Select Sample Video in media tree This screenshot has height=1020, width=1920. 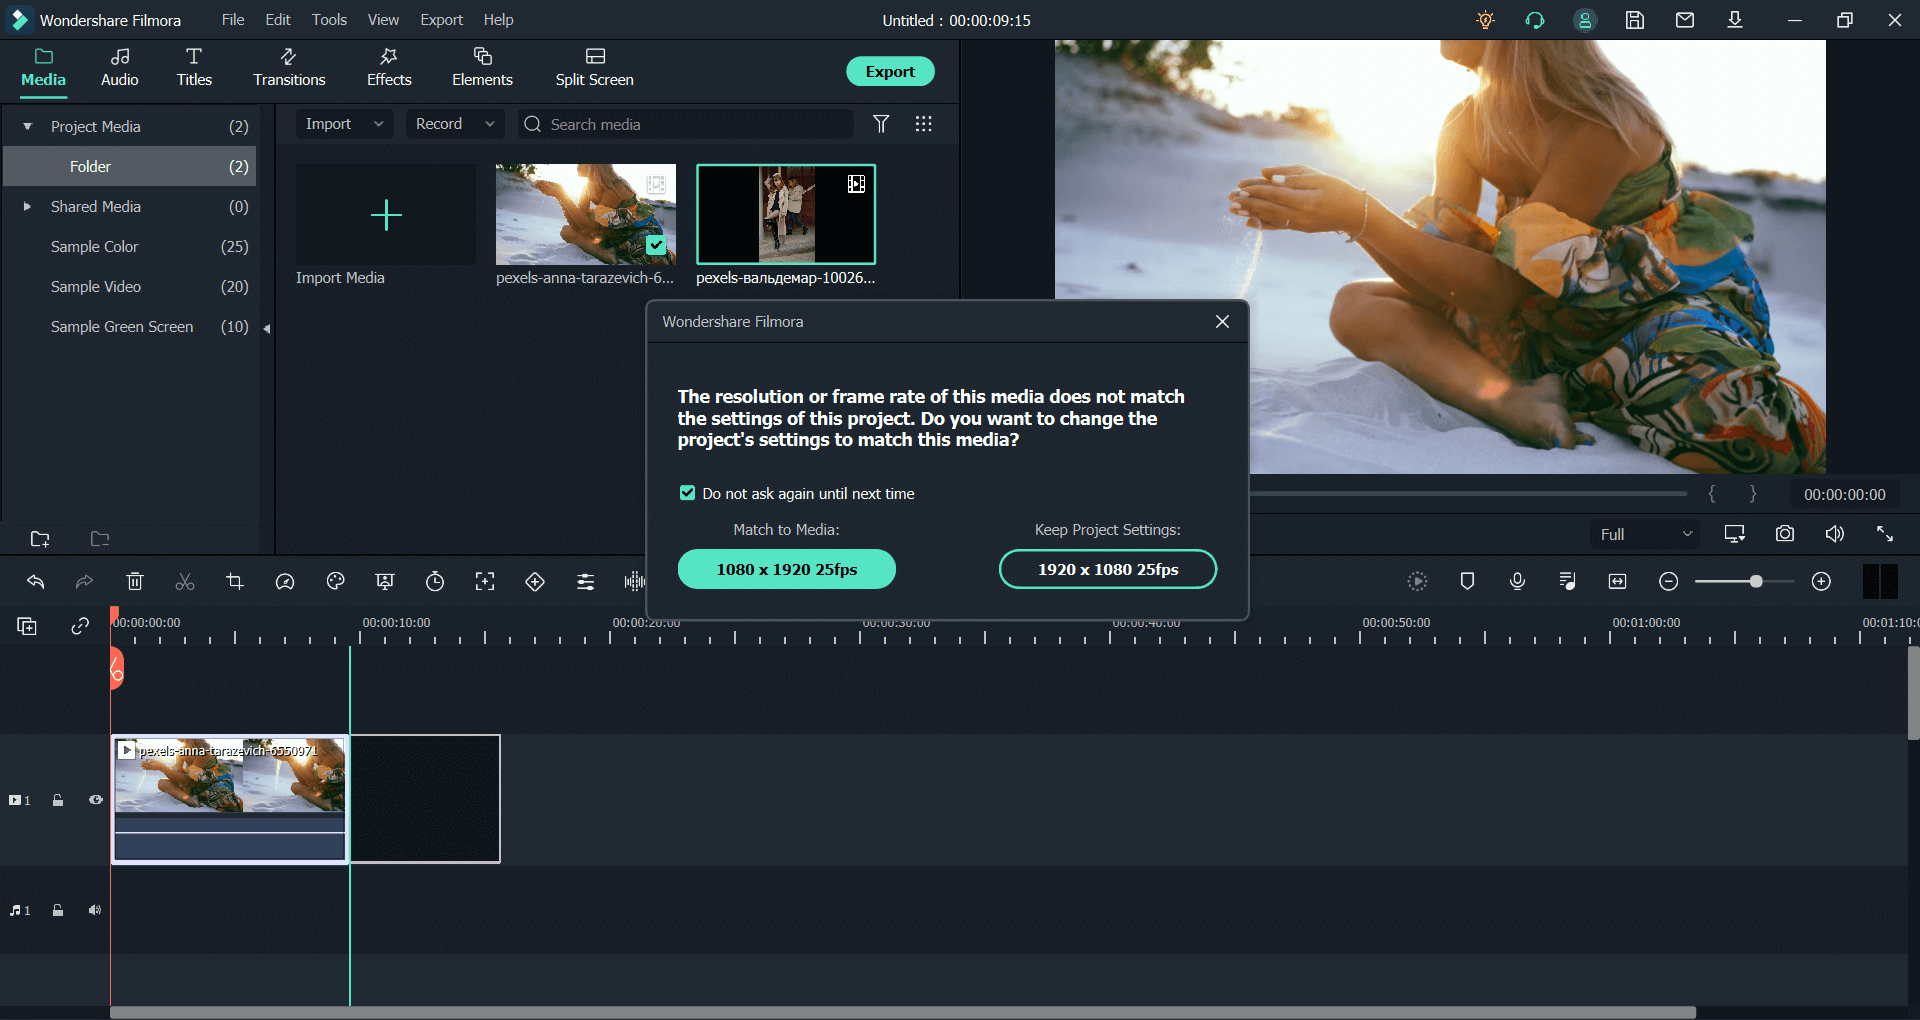click(x=130, y=286)
